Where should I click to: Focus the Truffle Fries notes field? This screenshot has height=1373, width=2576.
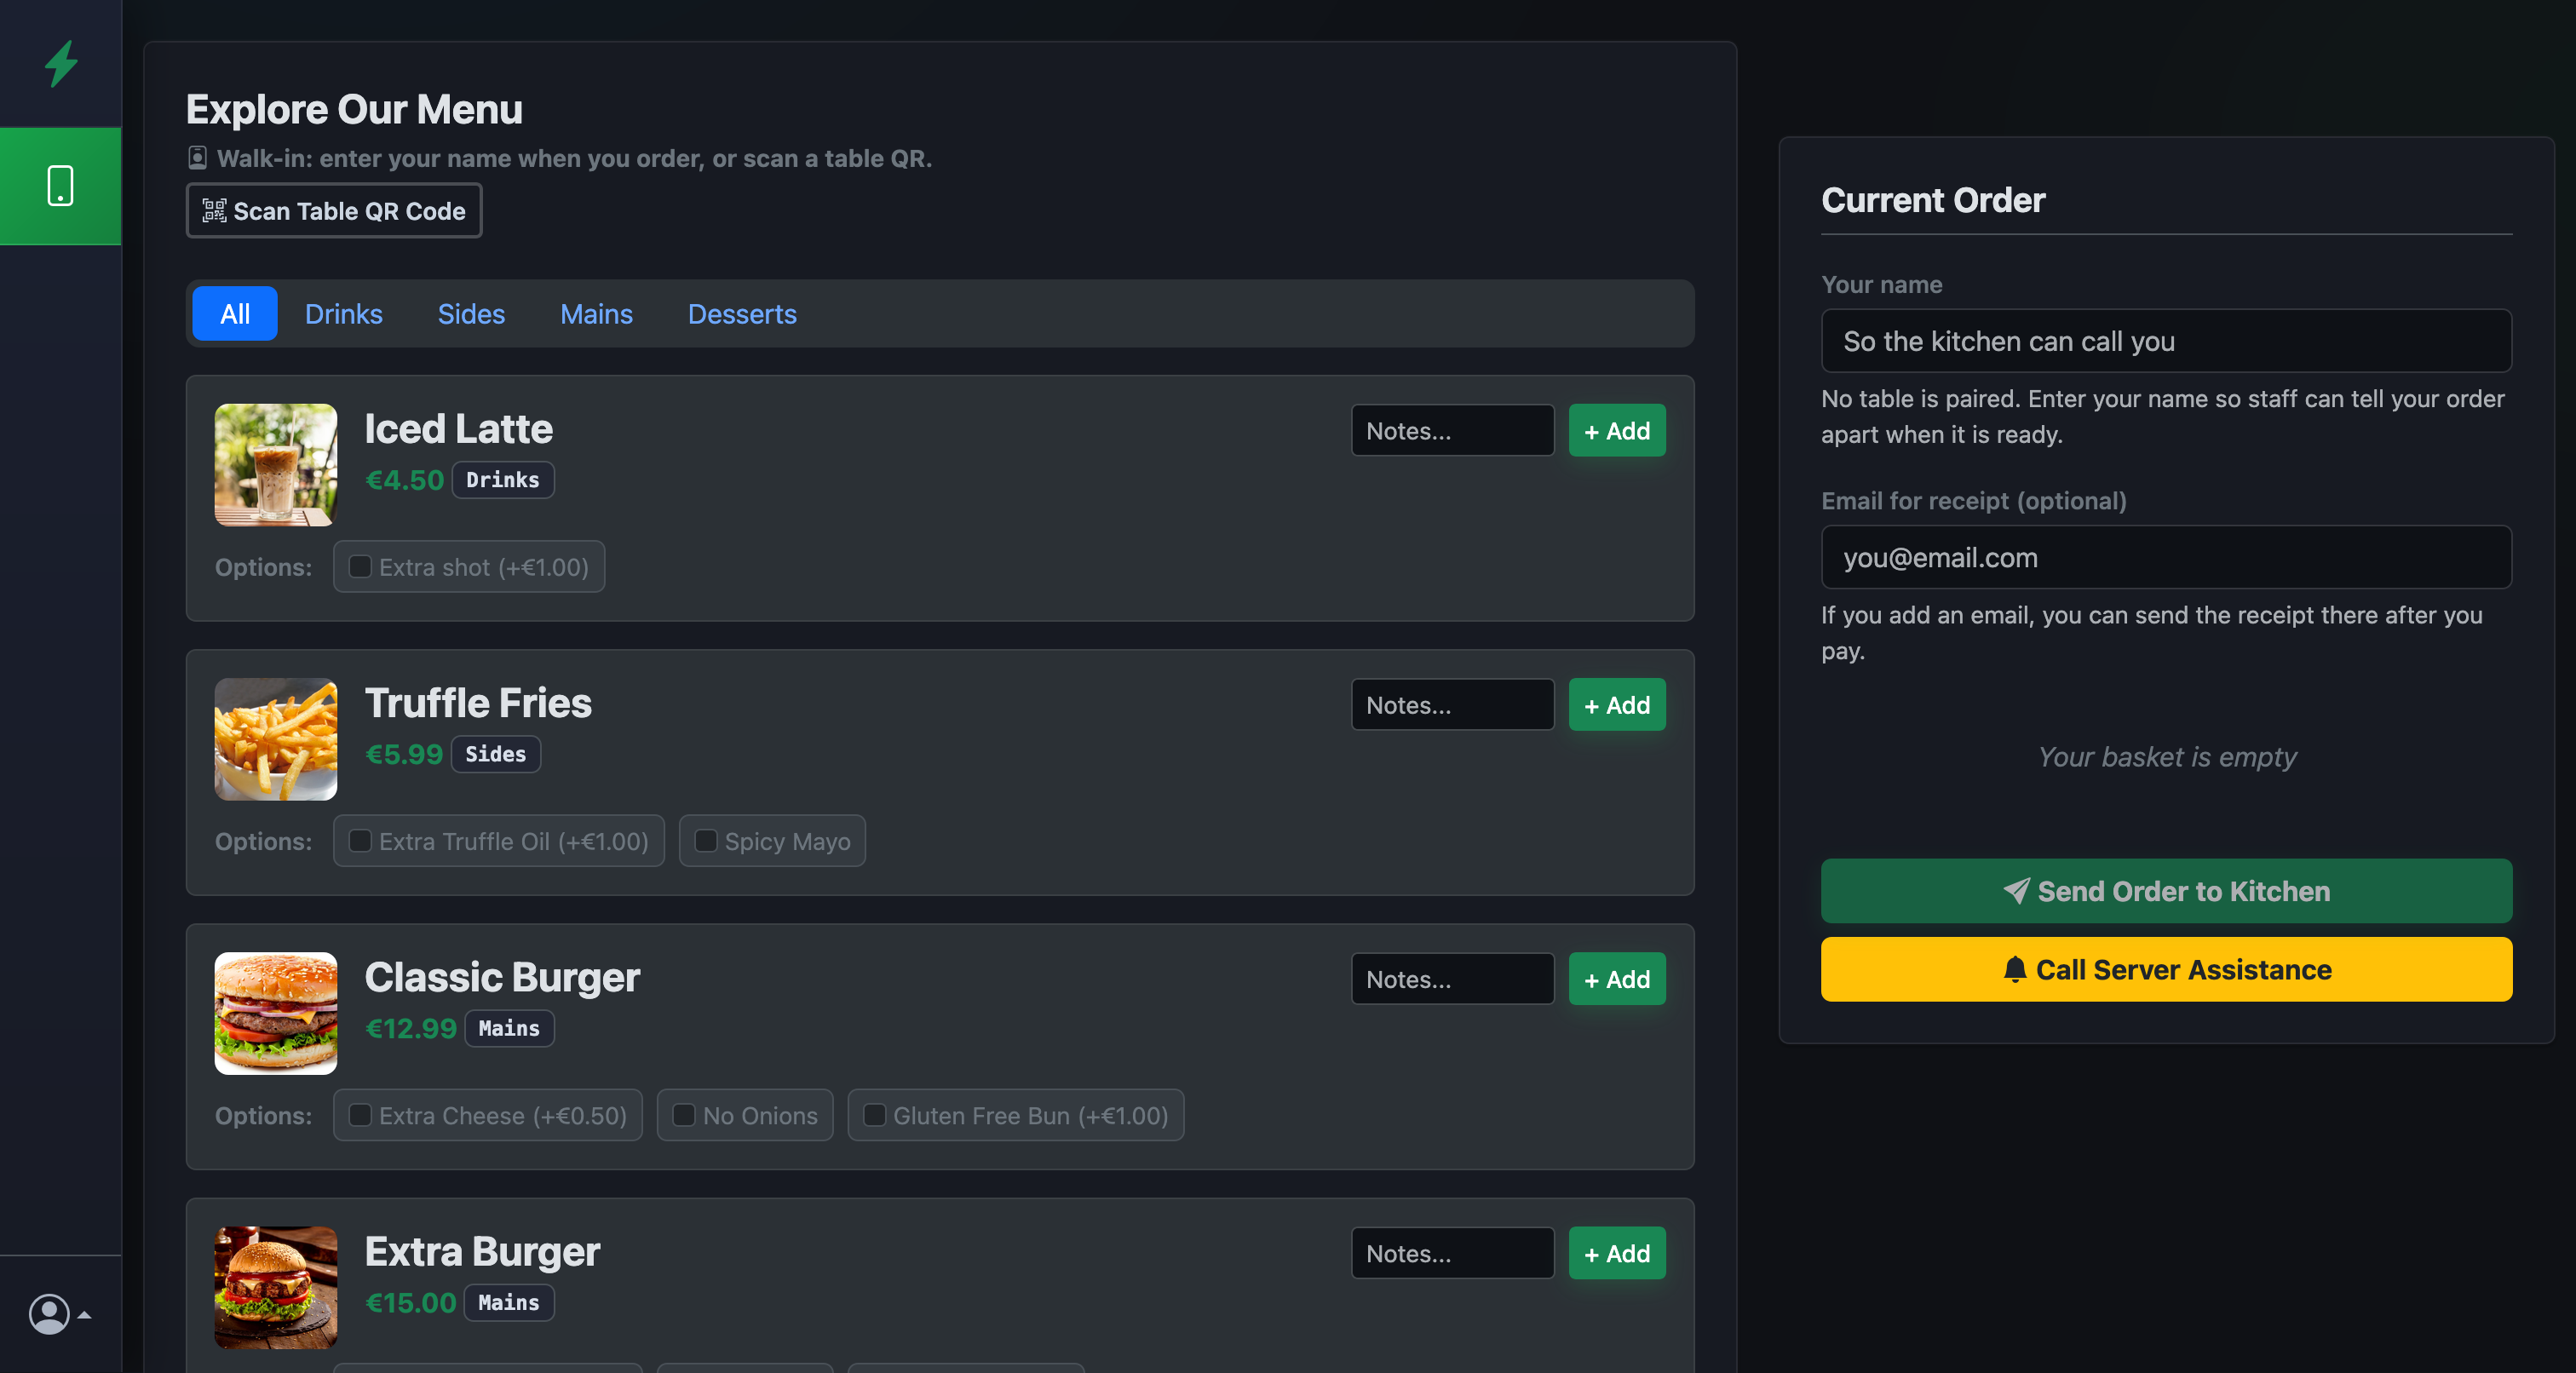coord(1453,705)
